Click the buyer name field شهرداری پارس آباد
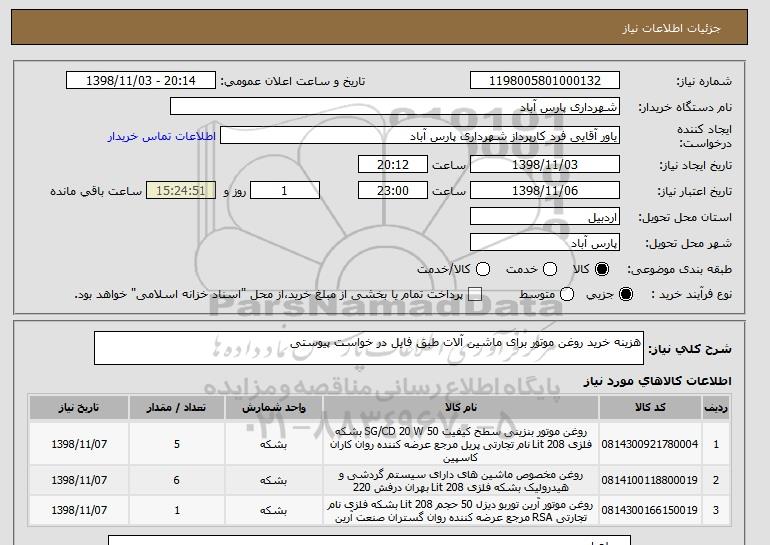Screen dimensions: 770x545 click(x=395, y=107)
